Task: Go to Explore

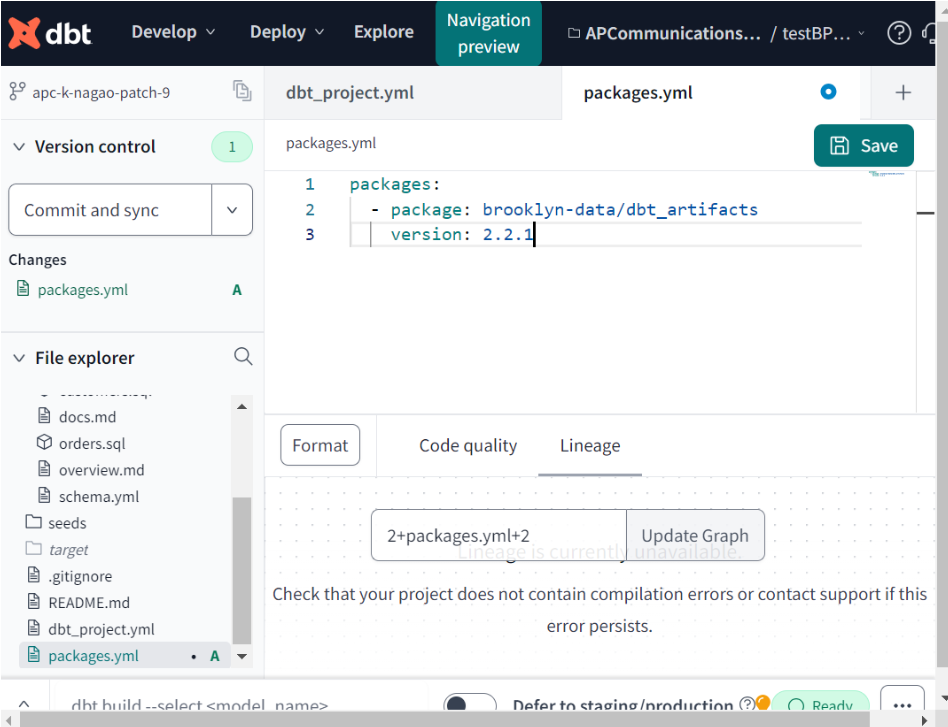Action: 383,32
